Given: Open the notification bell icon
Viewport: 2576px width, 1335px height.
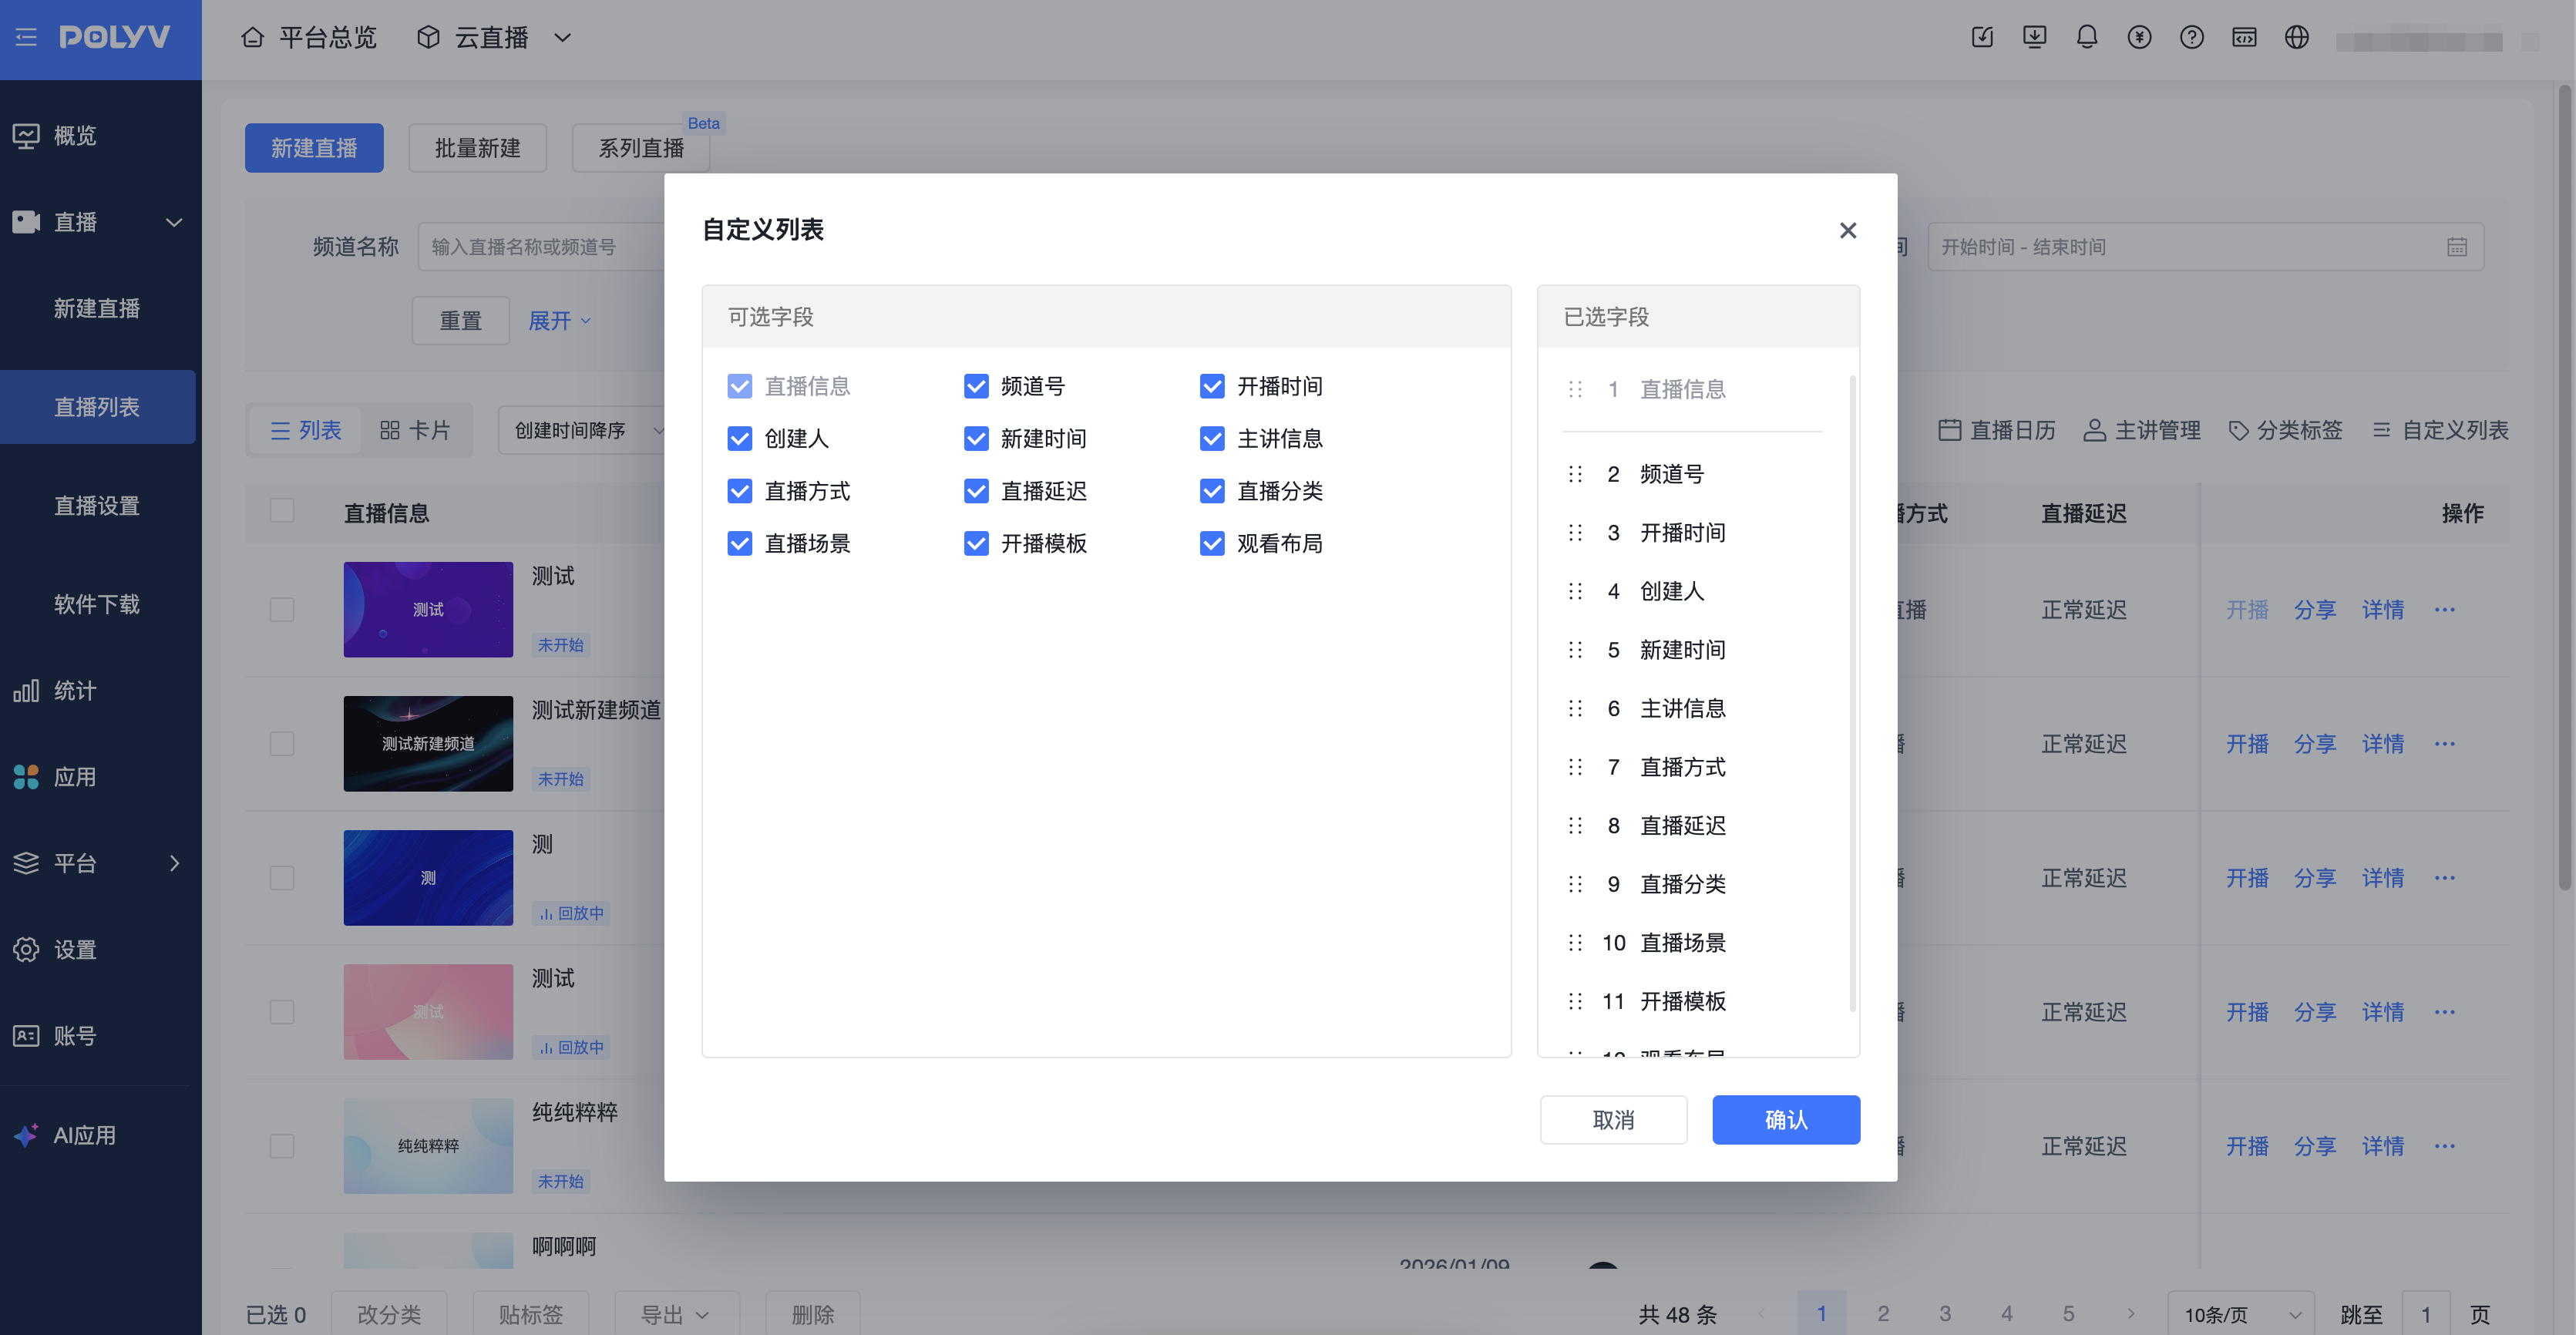Looking at the screenshot, I should coord(2087,38).
